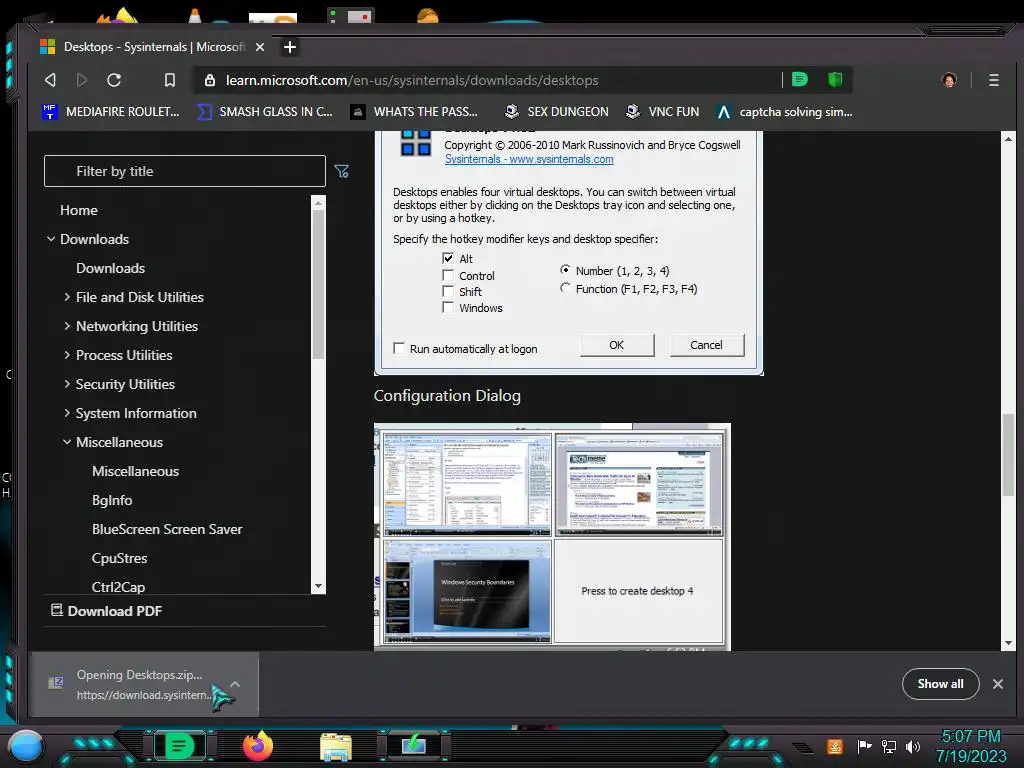Image resolution: width=1024 pixels, height=768 pixels.
Task: Click the Desktops four-squares logo
Action: point(416,142)
